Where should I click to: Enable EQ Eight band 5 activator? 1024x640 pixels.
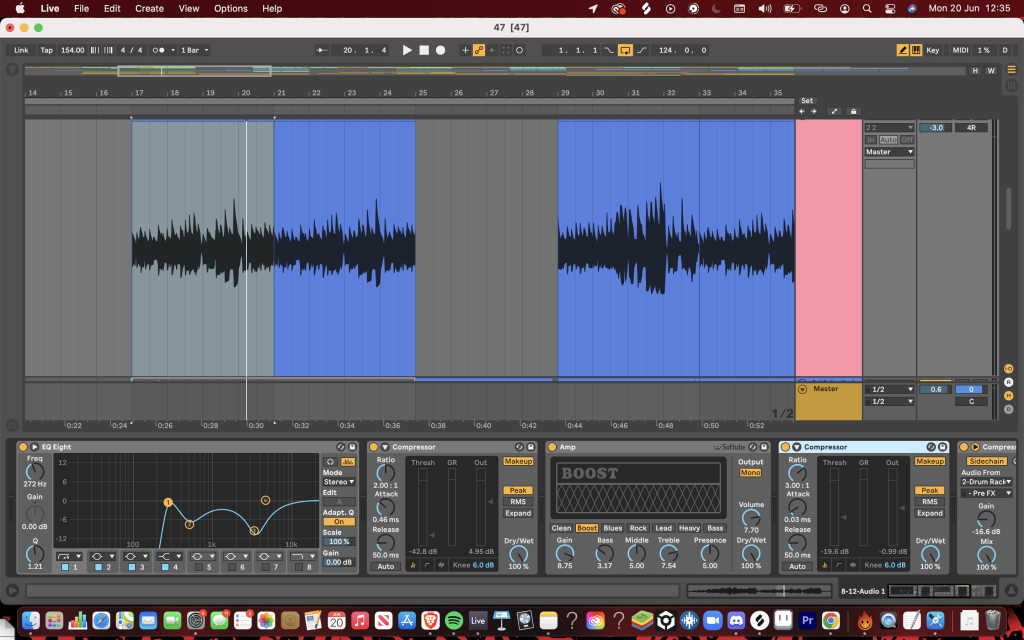199,568
